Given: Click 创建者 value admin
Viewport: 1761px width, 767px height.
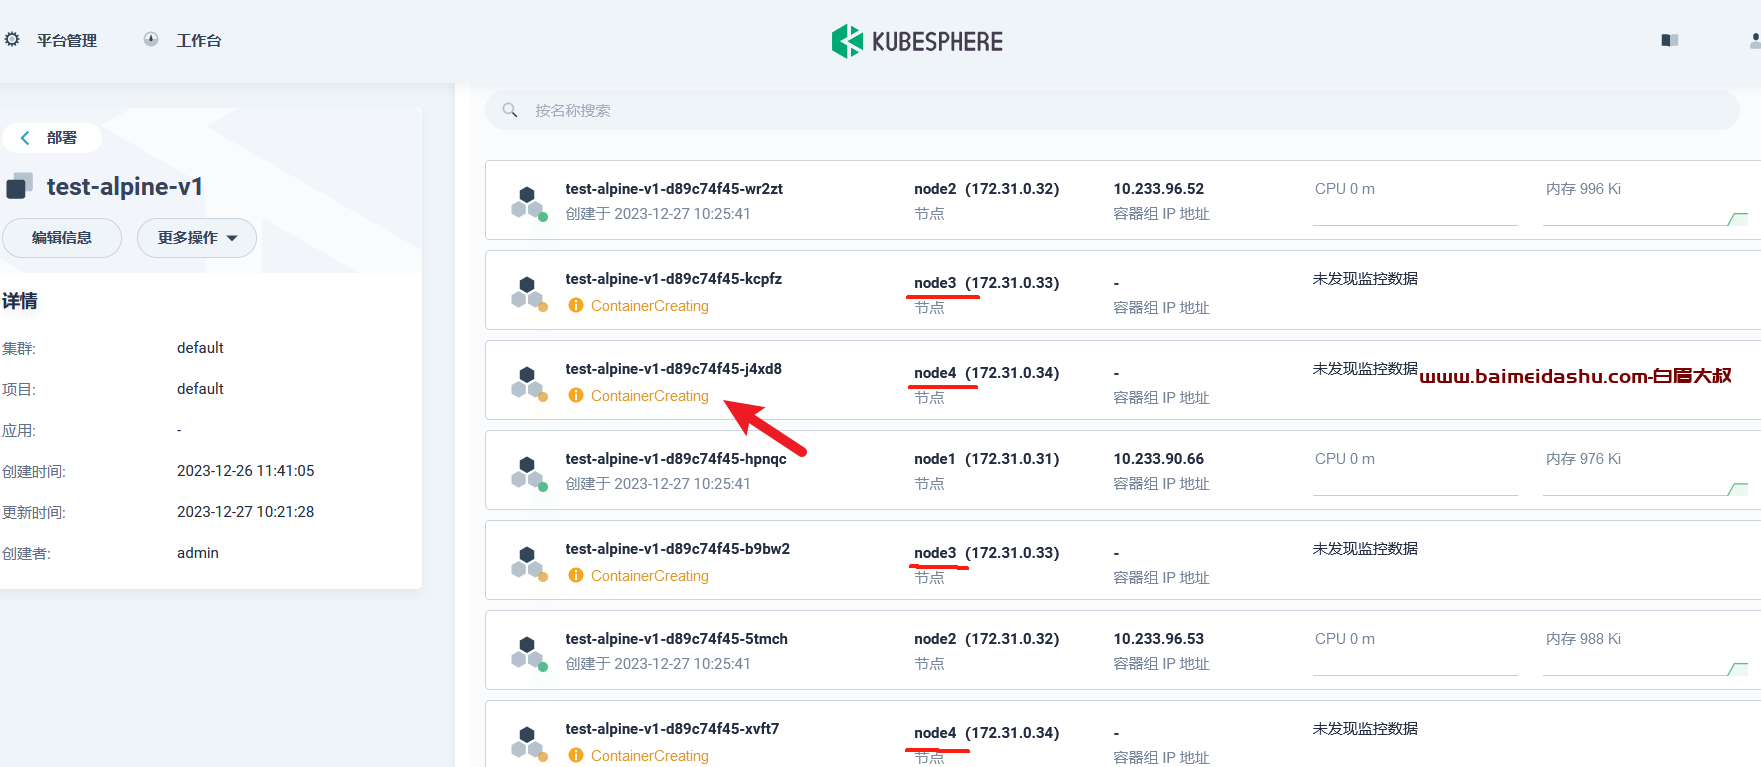Looking at the screenshot, I should point(198,553).
